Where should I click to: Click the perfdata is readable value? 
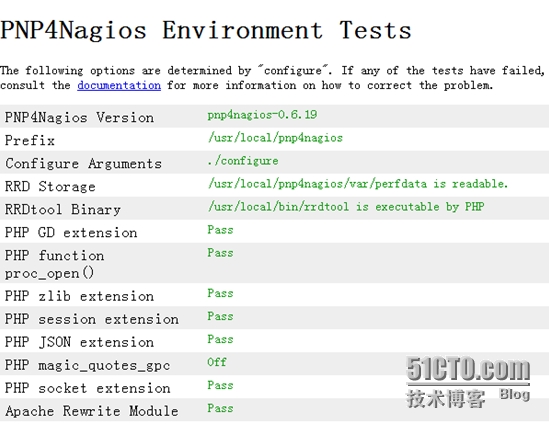click(357, 184)
